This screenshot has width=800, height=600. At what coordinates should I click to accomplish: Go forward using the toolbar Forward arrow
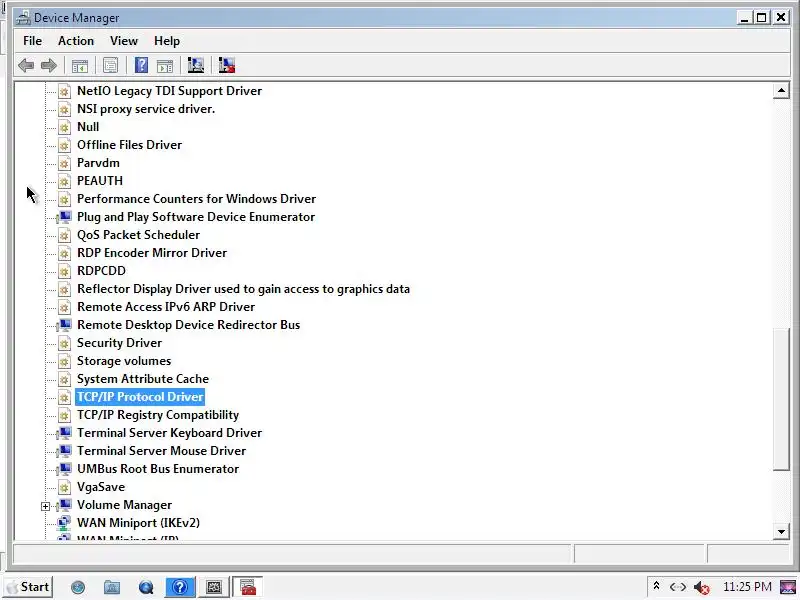tap(48, 65)
